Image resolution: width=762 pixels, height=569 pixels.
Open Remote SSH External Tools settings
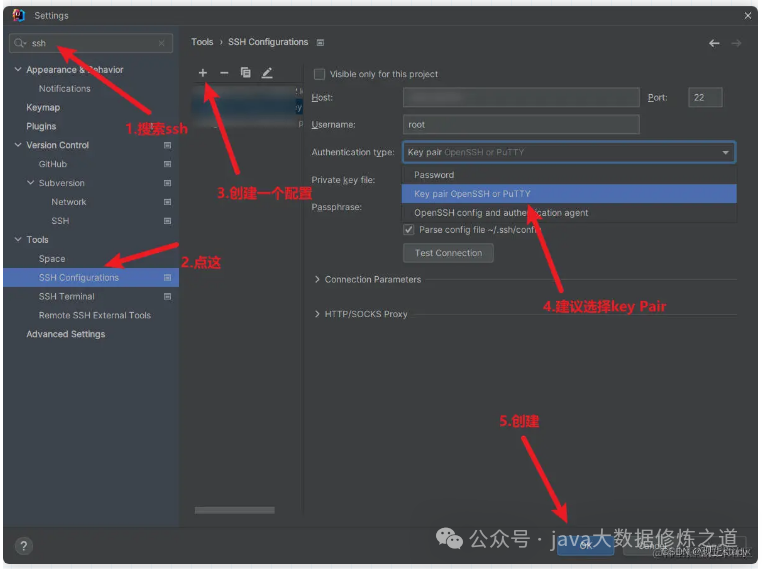pos(95,315)
